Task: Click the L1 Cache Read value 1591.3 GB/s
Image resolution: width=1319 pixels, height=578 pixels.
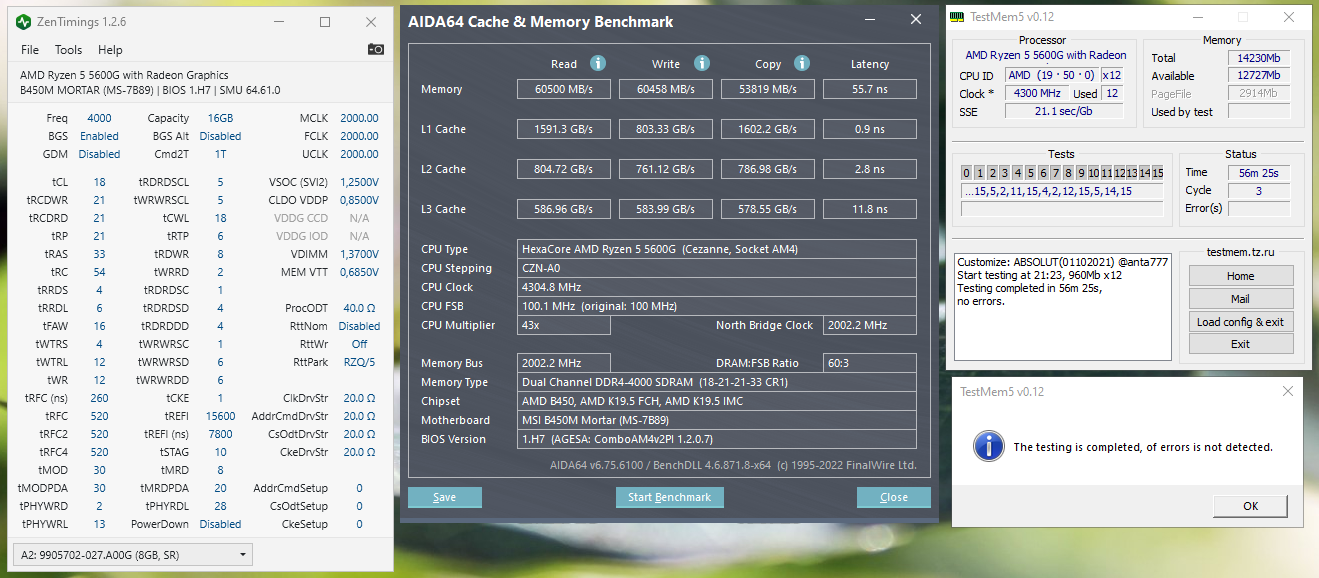Action: click(x=564, y=129)
